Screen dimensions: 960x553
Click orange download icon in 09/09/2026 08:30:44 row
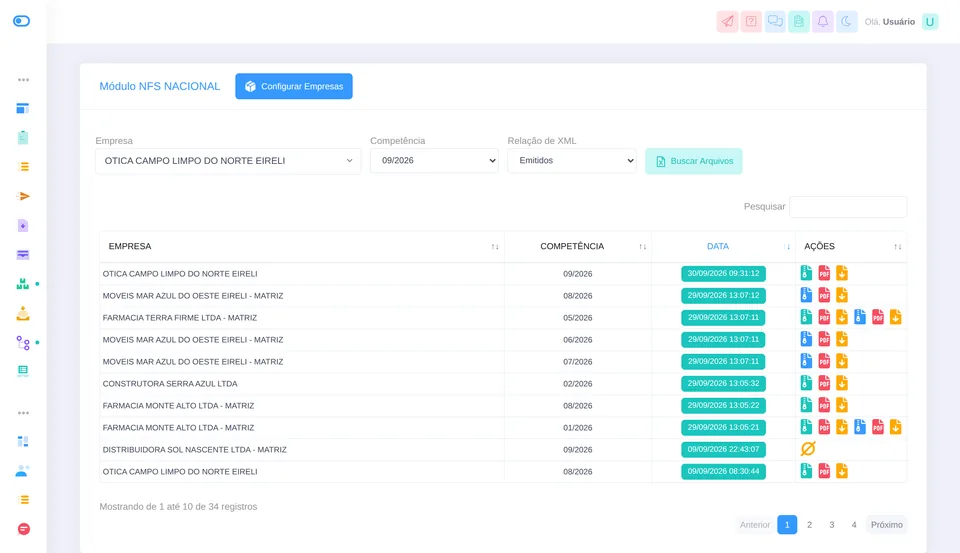coord(842,471)
